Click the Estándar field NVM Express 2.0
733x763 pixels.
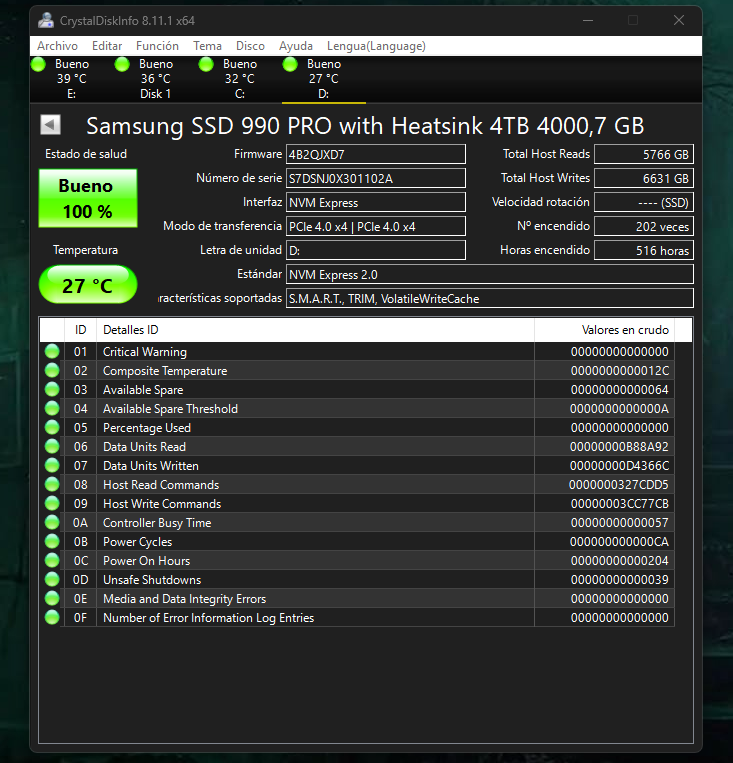[x=490, y=274]
